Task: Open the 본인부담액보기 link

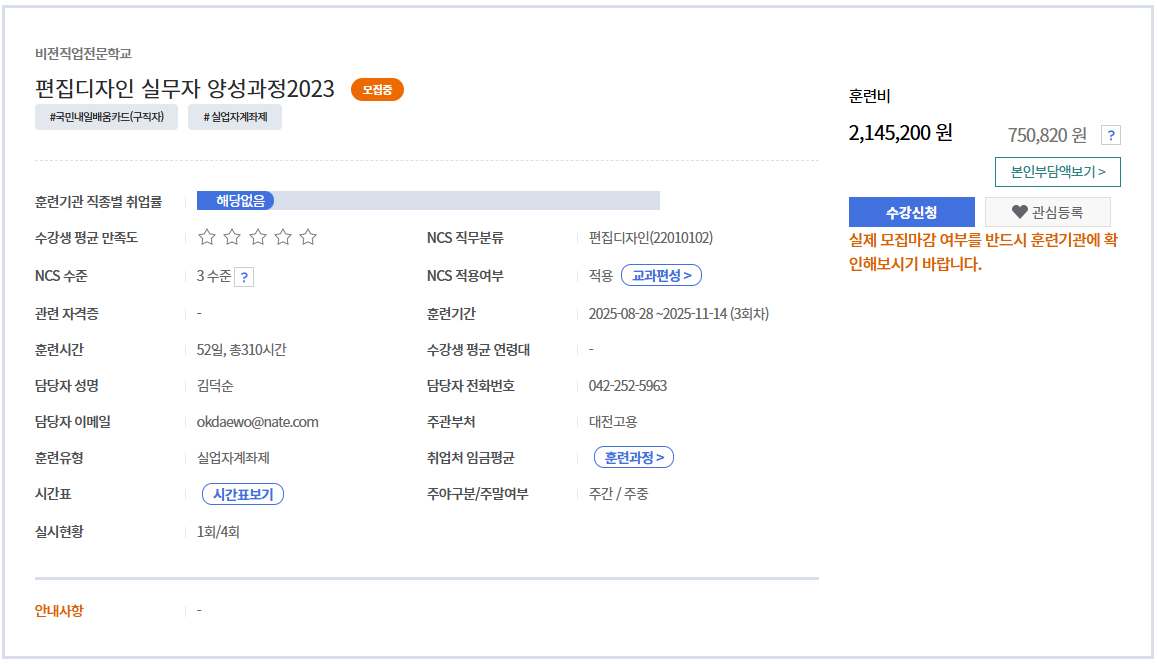Action: click(1058, 171)
